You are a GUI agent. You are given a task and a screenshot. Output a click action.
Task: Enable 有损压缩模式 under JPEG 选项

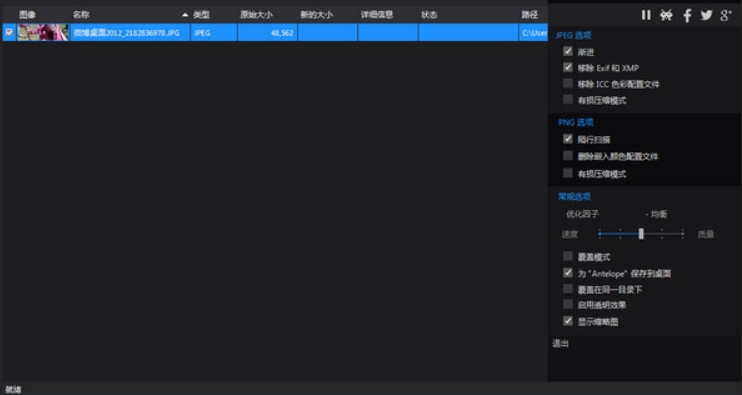tap(568, 100)
